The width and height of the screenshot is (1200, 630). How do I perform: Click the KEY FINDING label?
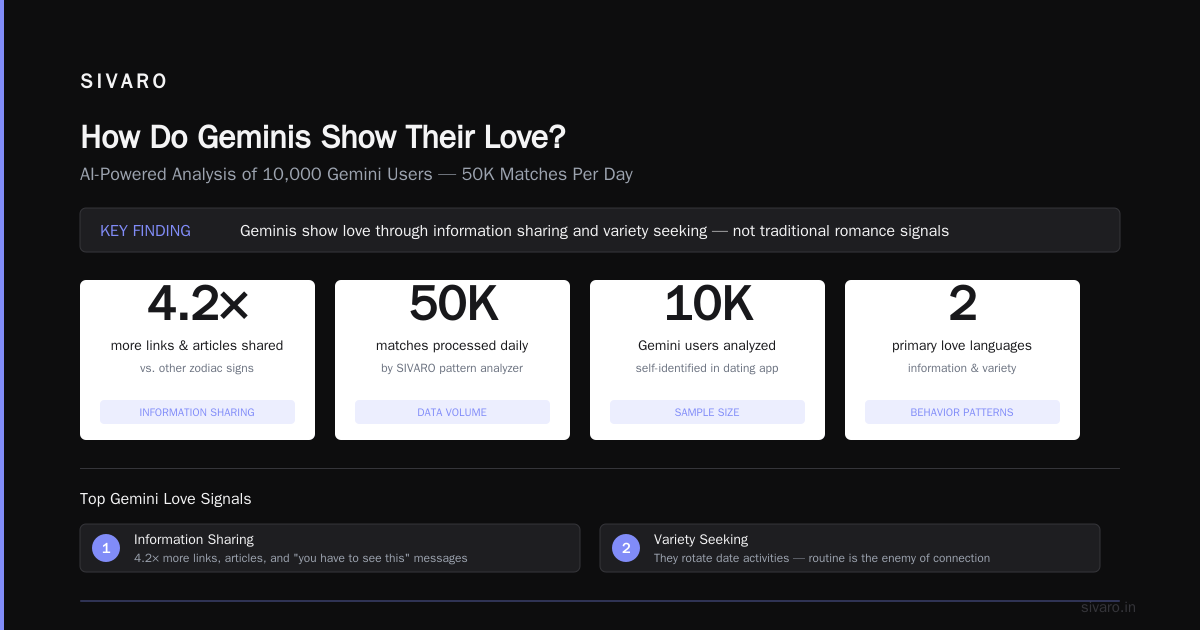click(145, 231)
